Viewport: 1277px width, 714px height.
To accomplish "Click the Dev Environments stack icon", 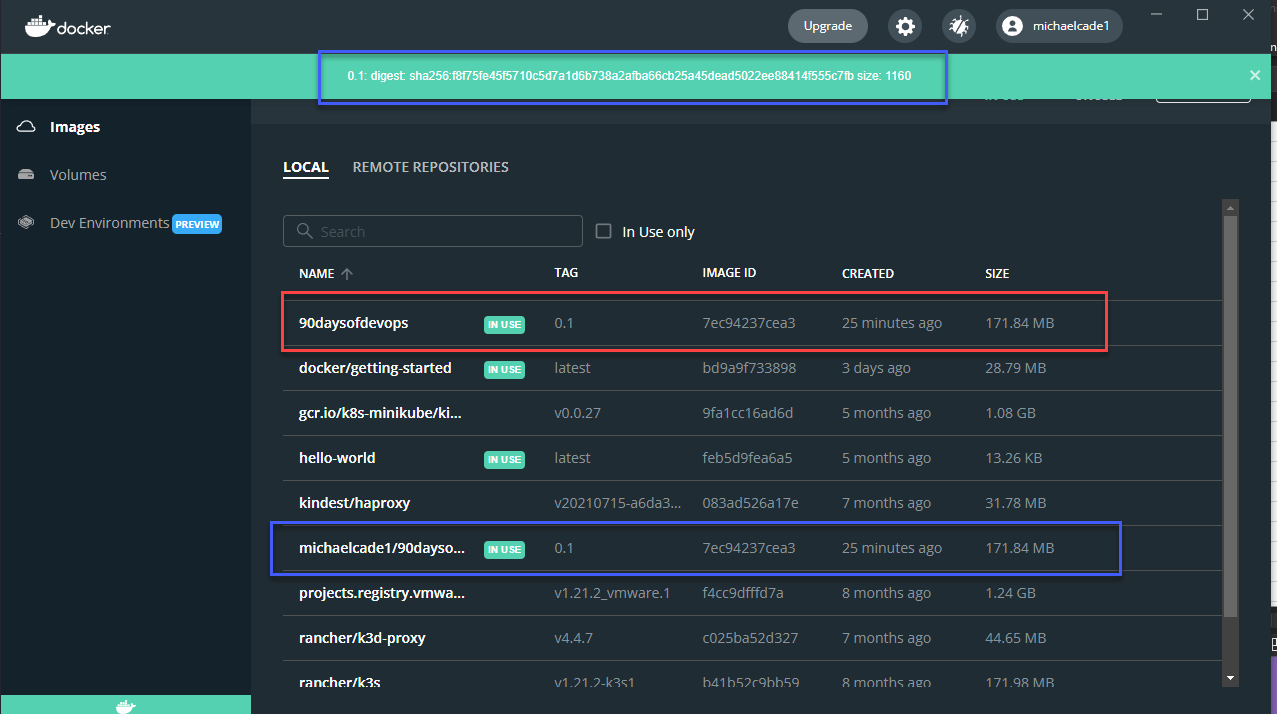I will pyautogui.click(x=27, y=223).
